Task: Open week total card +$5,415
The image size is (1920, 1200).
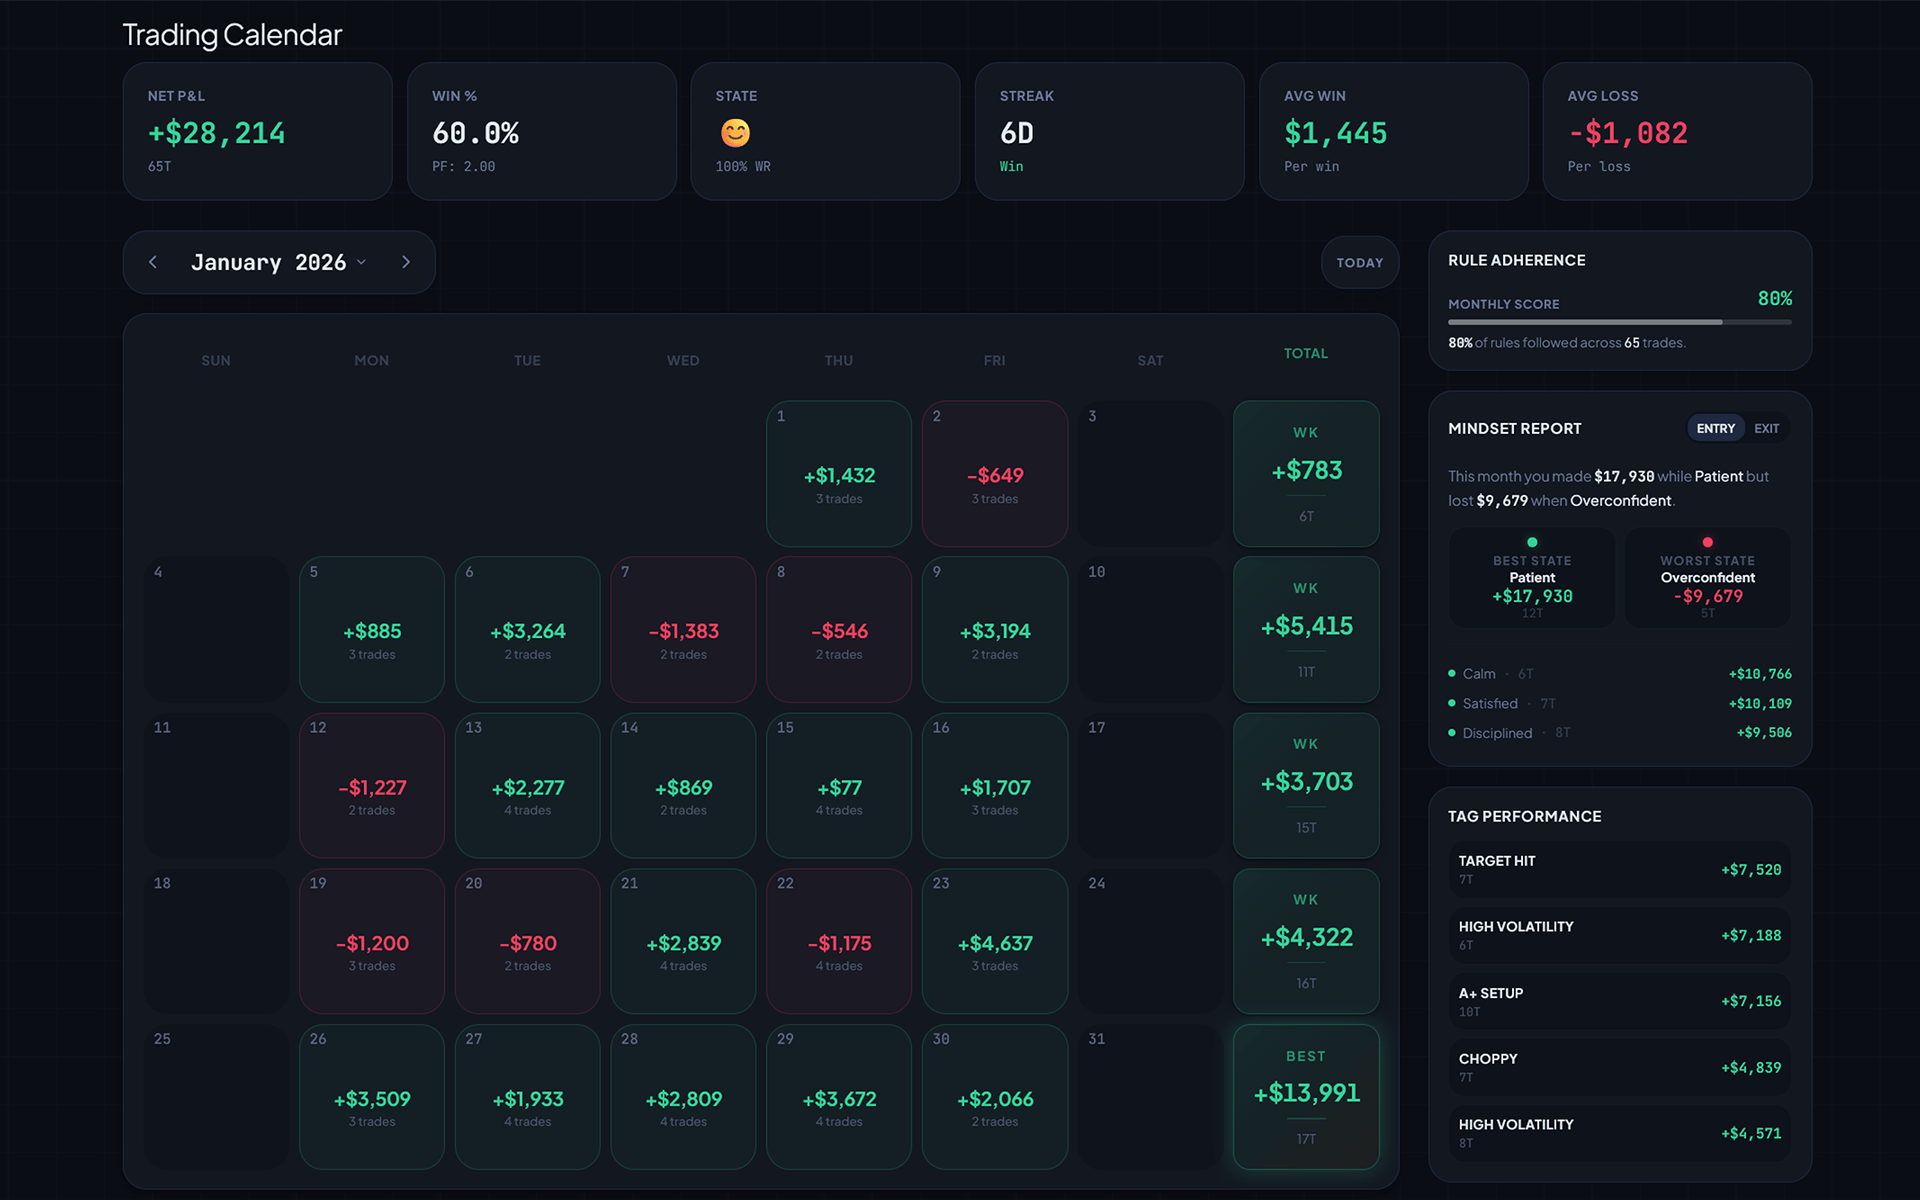Action: 1306,629
